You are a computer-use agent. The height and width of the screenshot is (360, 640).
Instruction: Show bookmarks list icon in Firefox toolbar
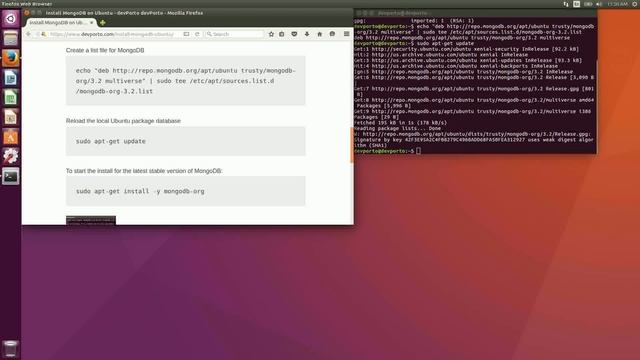(x=282, y=34)
